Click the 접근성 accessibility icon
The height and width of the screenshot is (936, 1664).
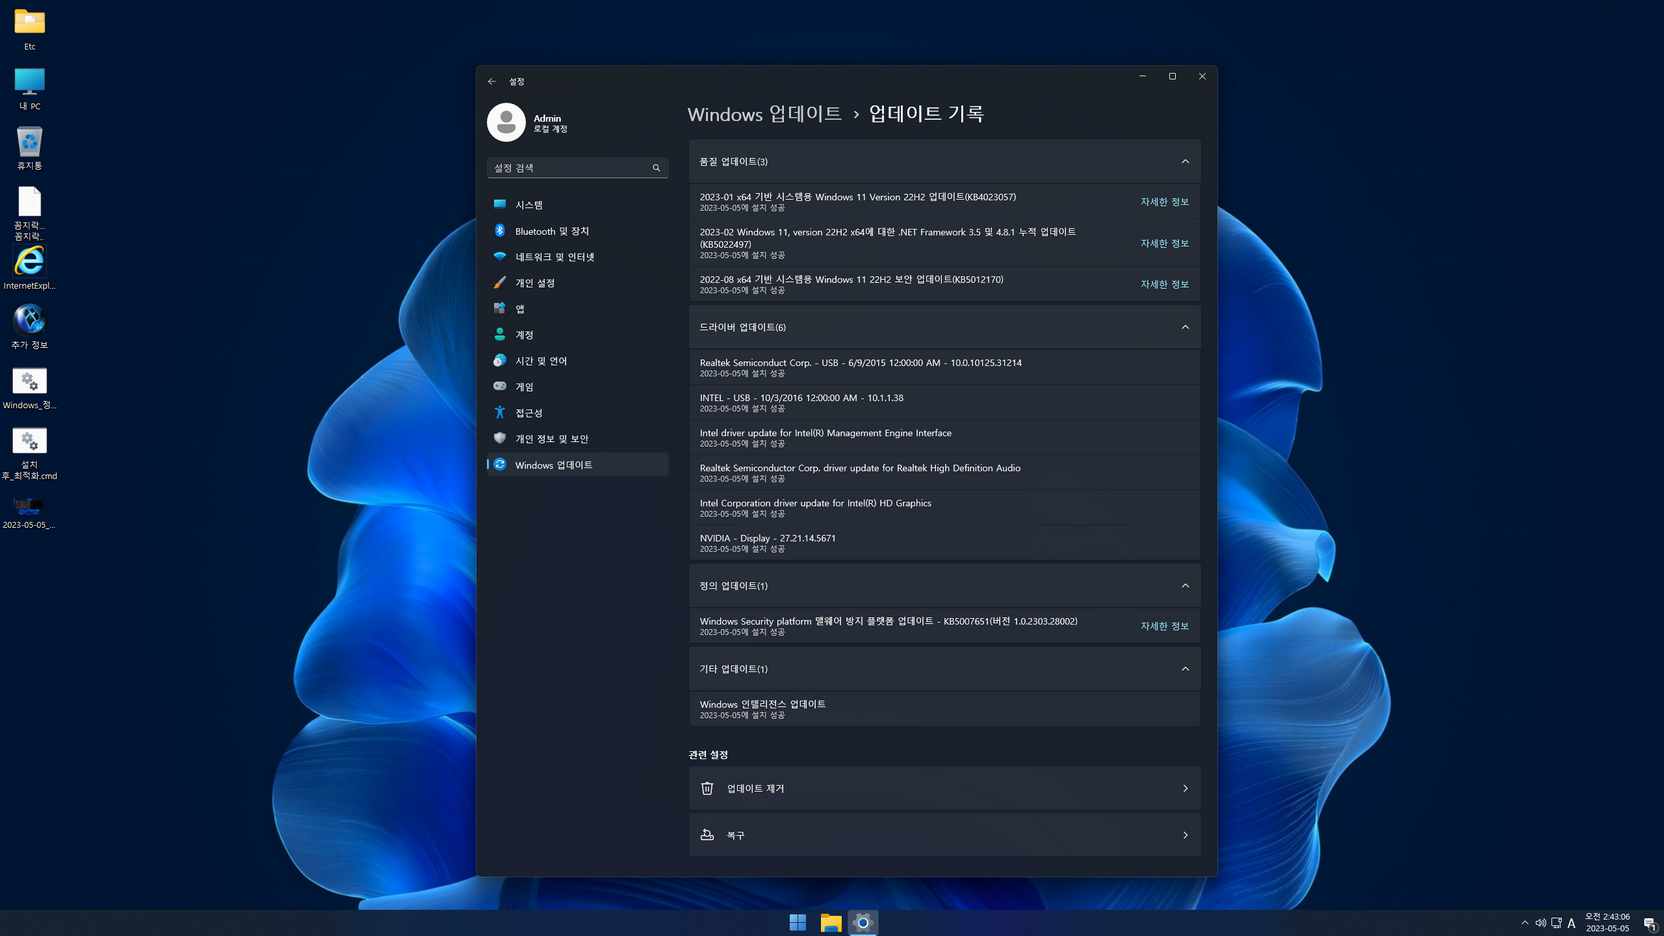tap(500, 412)
